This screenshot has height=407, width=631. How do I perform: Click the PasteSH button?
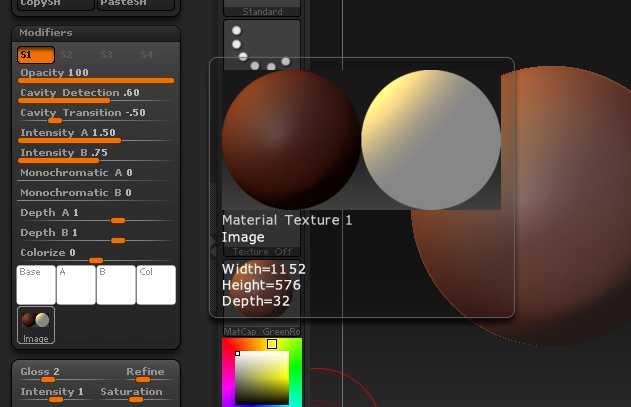[x=136, y=4]
